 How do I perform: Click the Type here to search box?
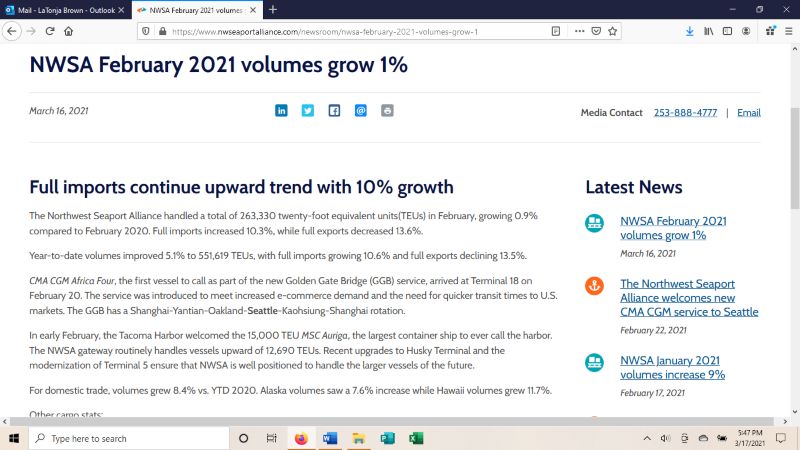[129, 438]
